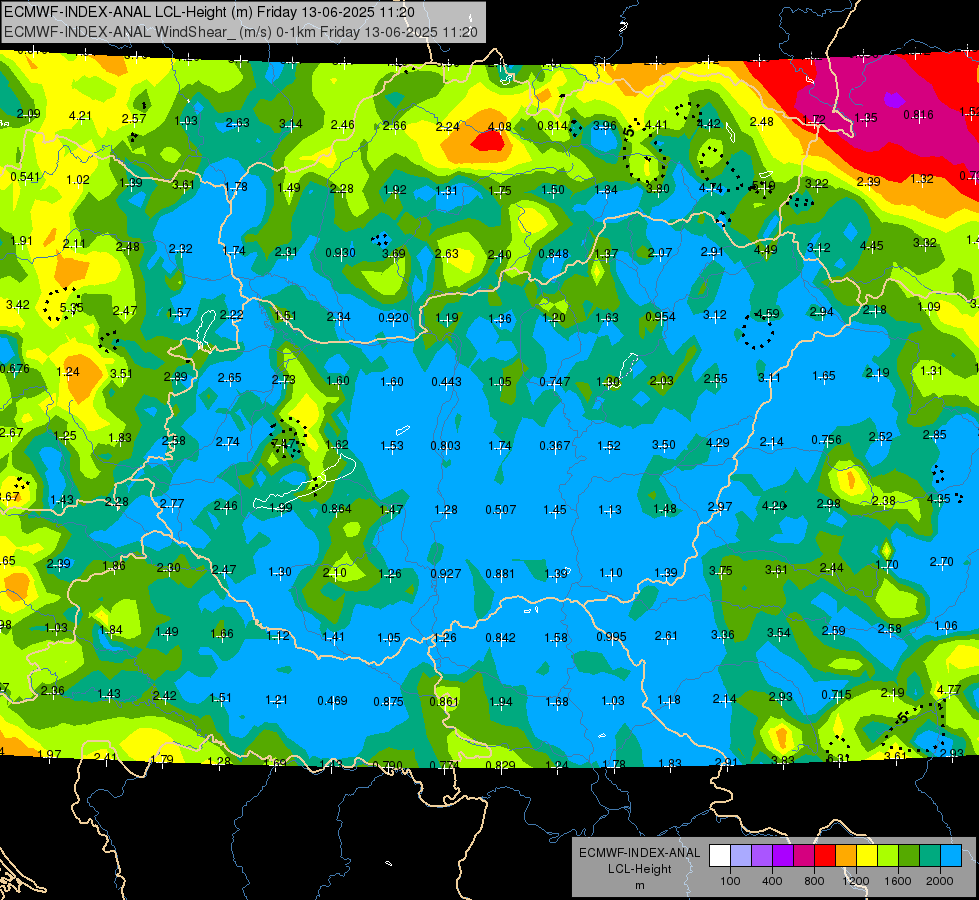Select the sky blue legend swatch
Viewport: 979px width, 900px height.
click(x=951, y=855)
